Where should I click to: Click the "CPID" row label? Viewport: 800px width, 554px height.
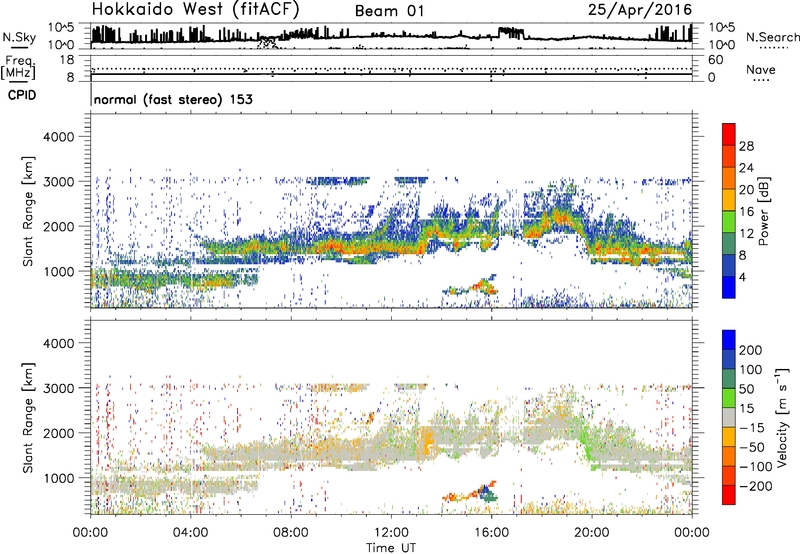(x=22, y=95)
